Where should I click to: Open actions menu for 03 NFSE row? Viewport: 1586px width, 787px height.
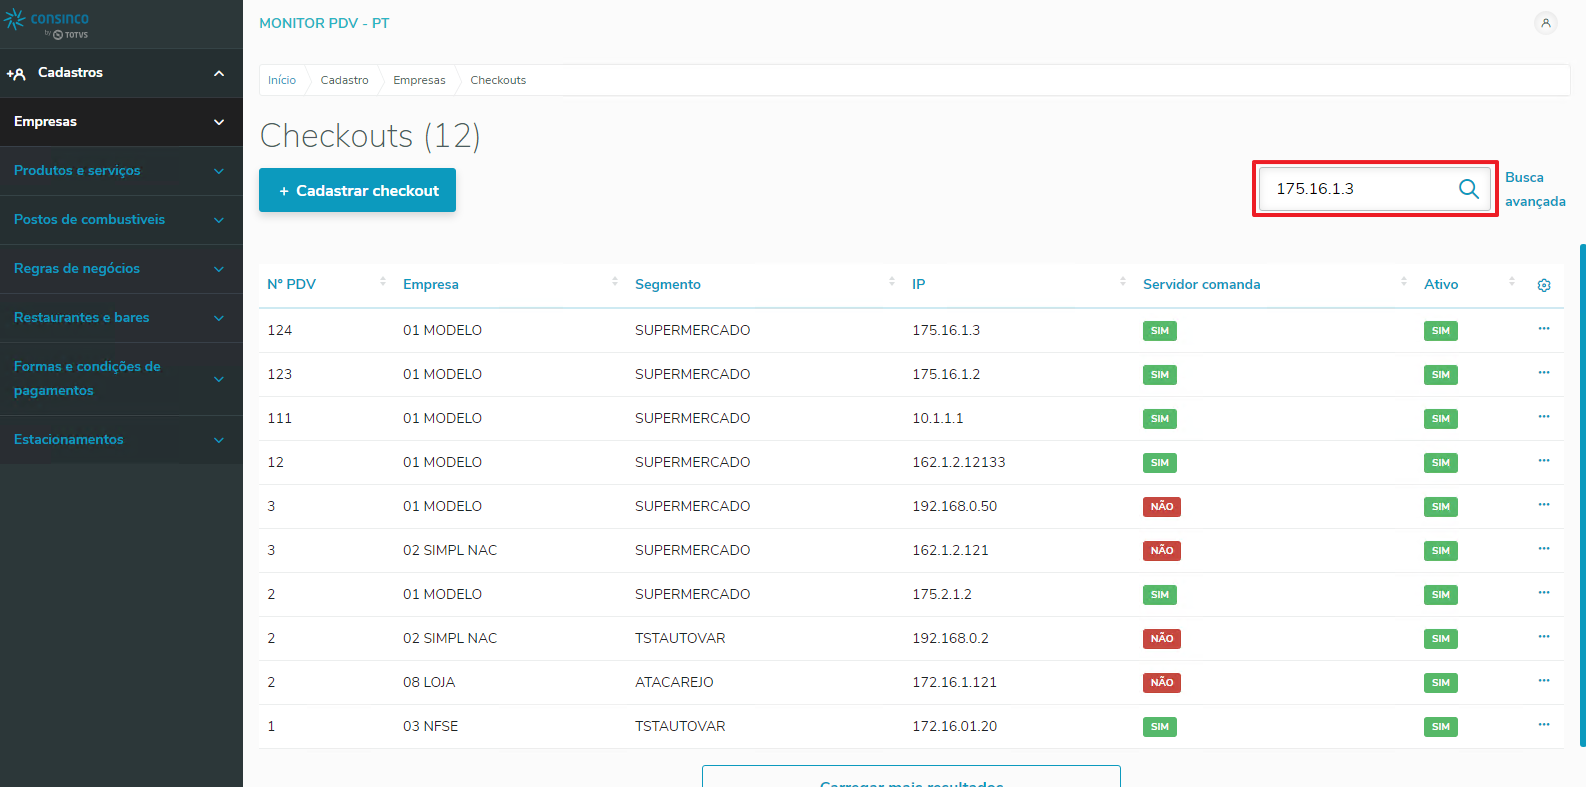pyautogui.click(x=1544, y=725)
